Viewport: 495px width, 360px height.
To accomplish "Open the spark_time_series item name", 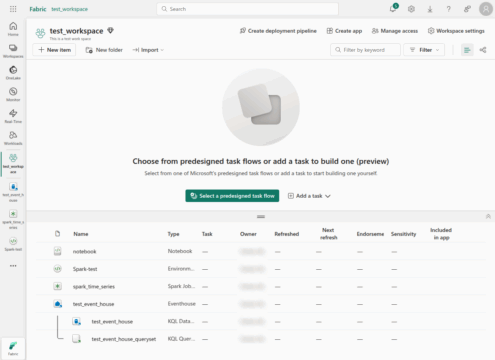I will pyautogui.click(x=94, y=287).
